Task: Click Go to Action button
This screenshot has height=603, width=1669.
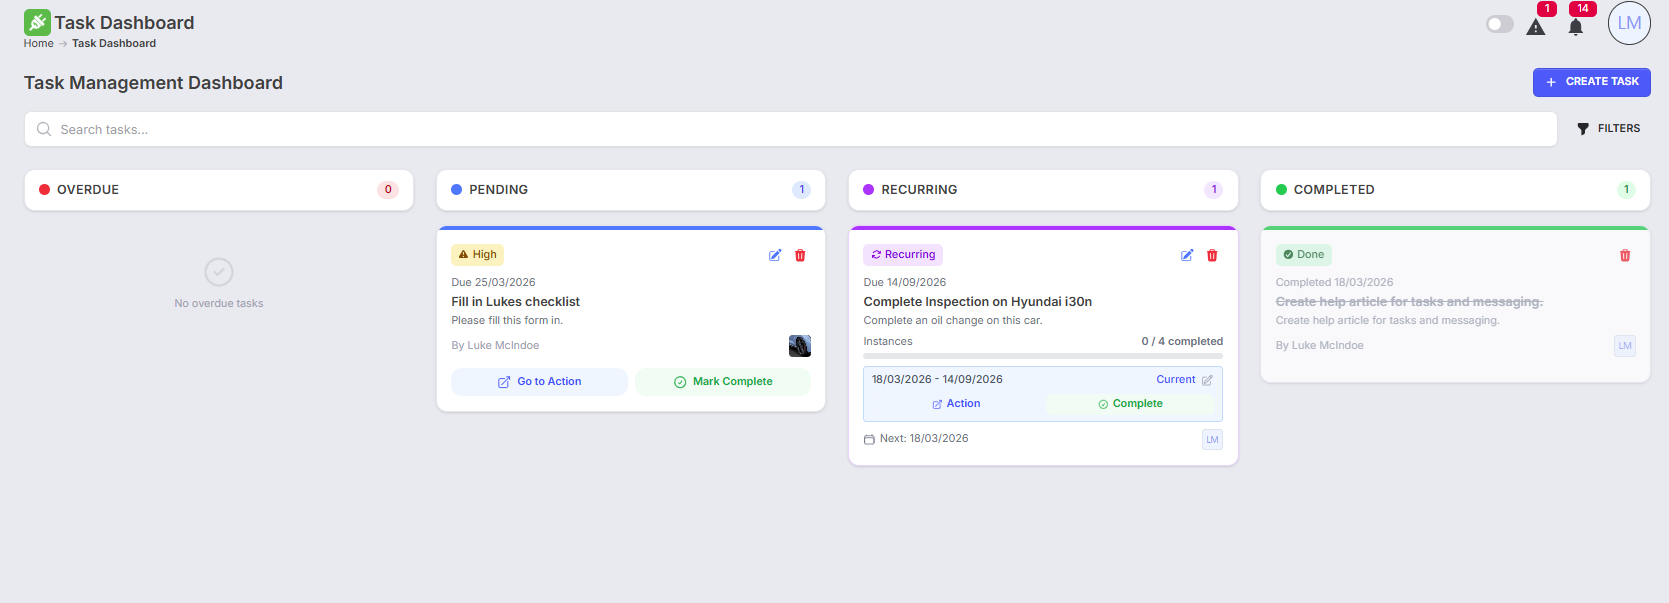Action: click(x=539, y=382)
